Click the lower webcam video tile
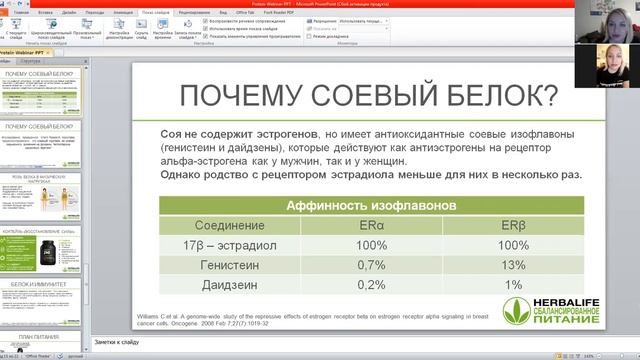 (607, 66)
